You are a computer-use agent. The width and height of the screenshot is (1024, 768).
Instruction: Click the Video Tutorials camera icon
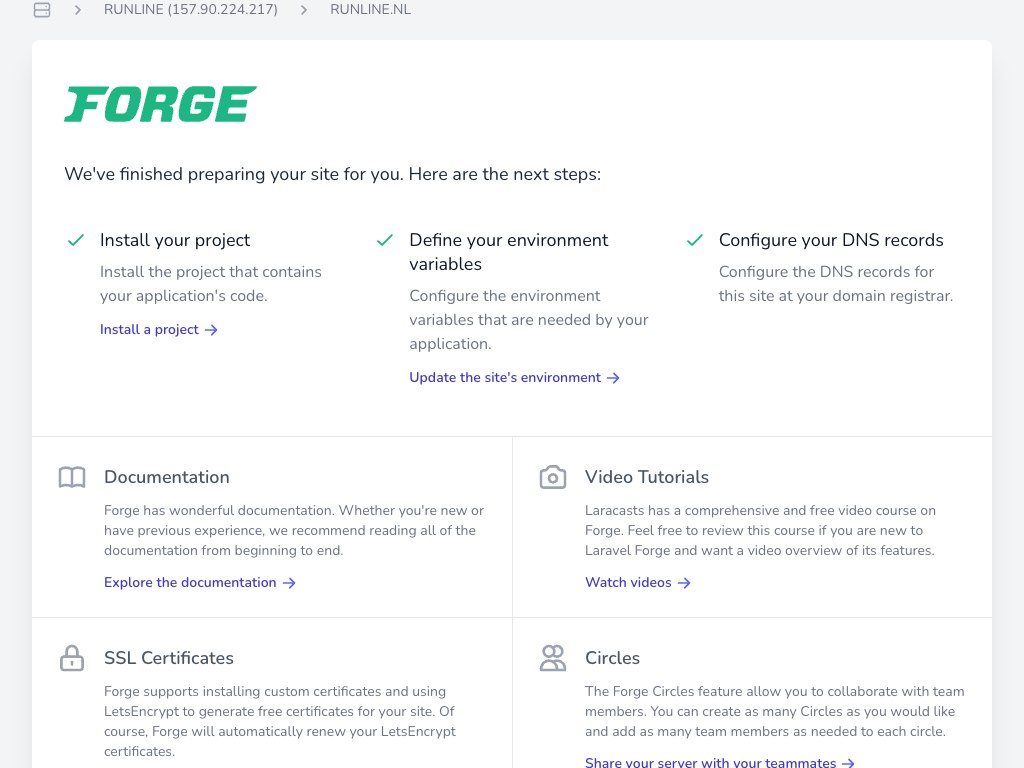[x=553, y=477]
